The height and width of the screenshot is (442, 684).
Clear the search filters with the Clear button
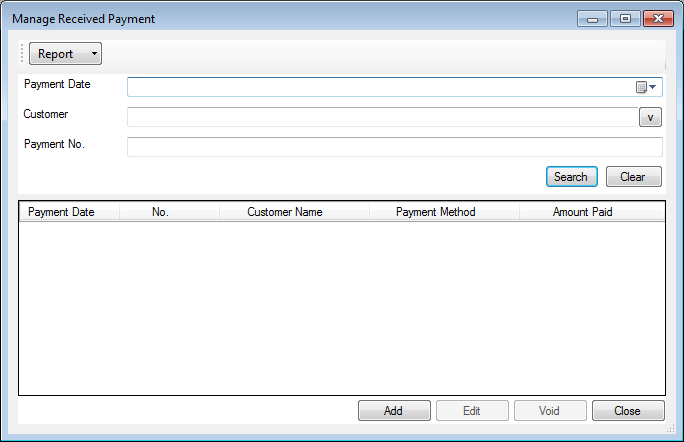coord(633,177)
